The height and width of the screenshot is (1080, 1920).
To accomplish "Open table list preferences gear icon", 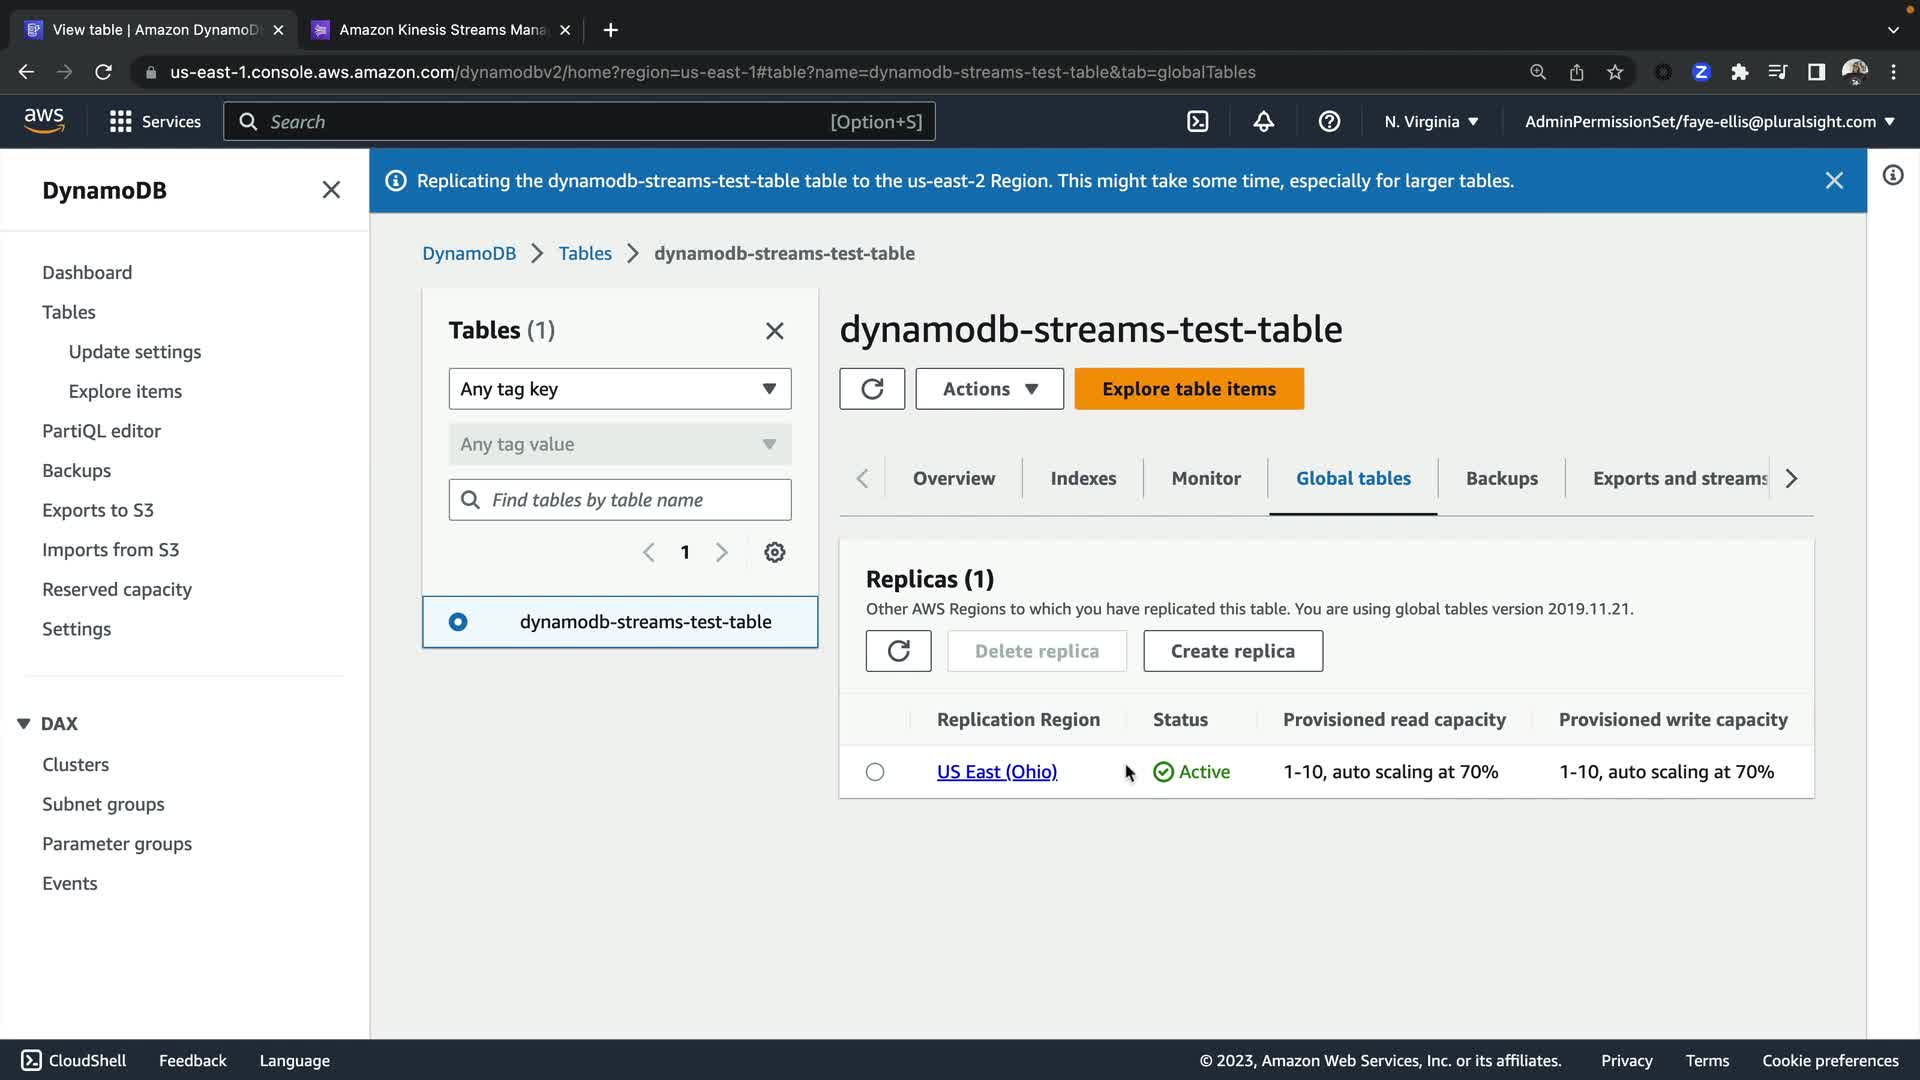I will [x=774, y=552].
